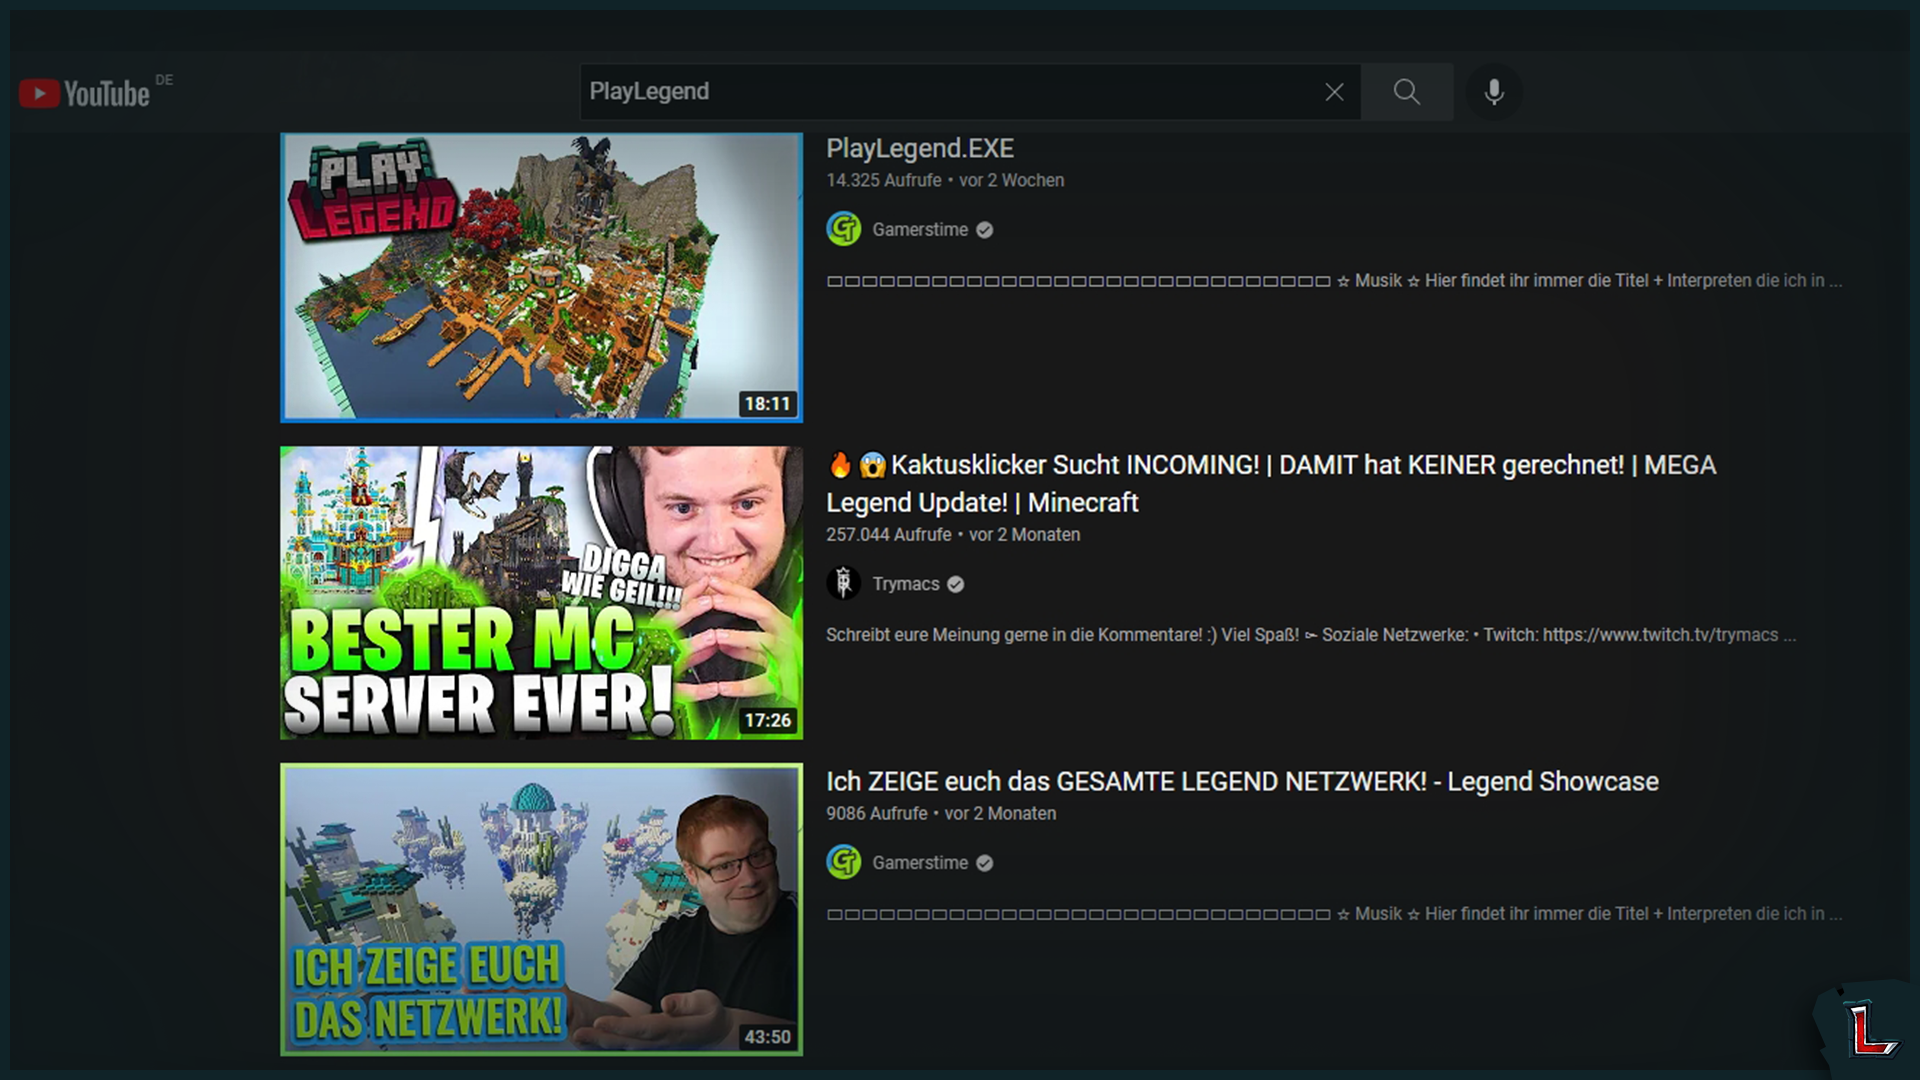This screenshot has height=1080, width=1920.
Task: Open the PlayLegend.EXE video thumbnail
Action: [541, 277]
